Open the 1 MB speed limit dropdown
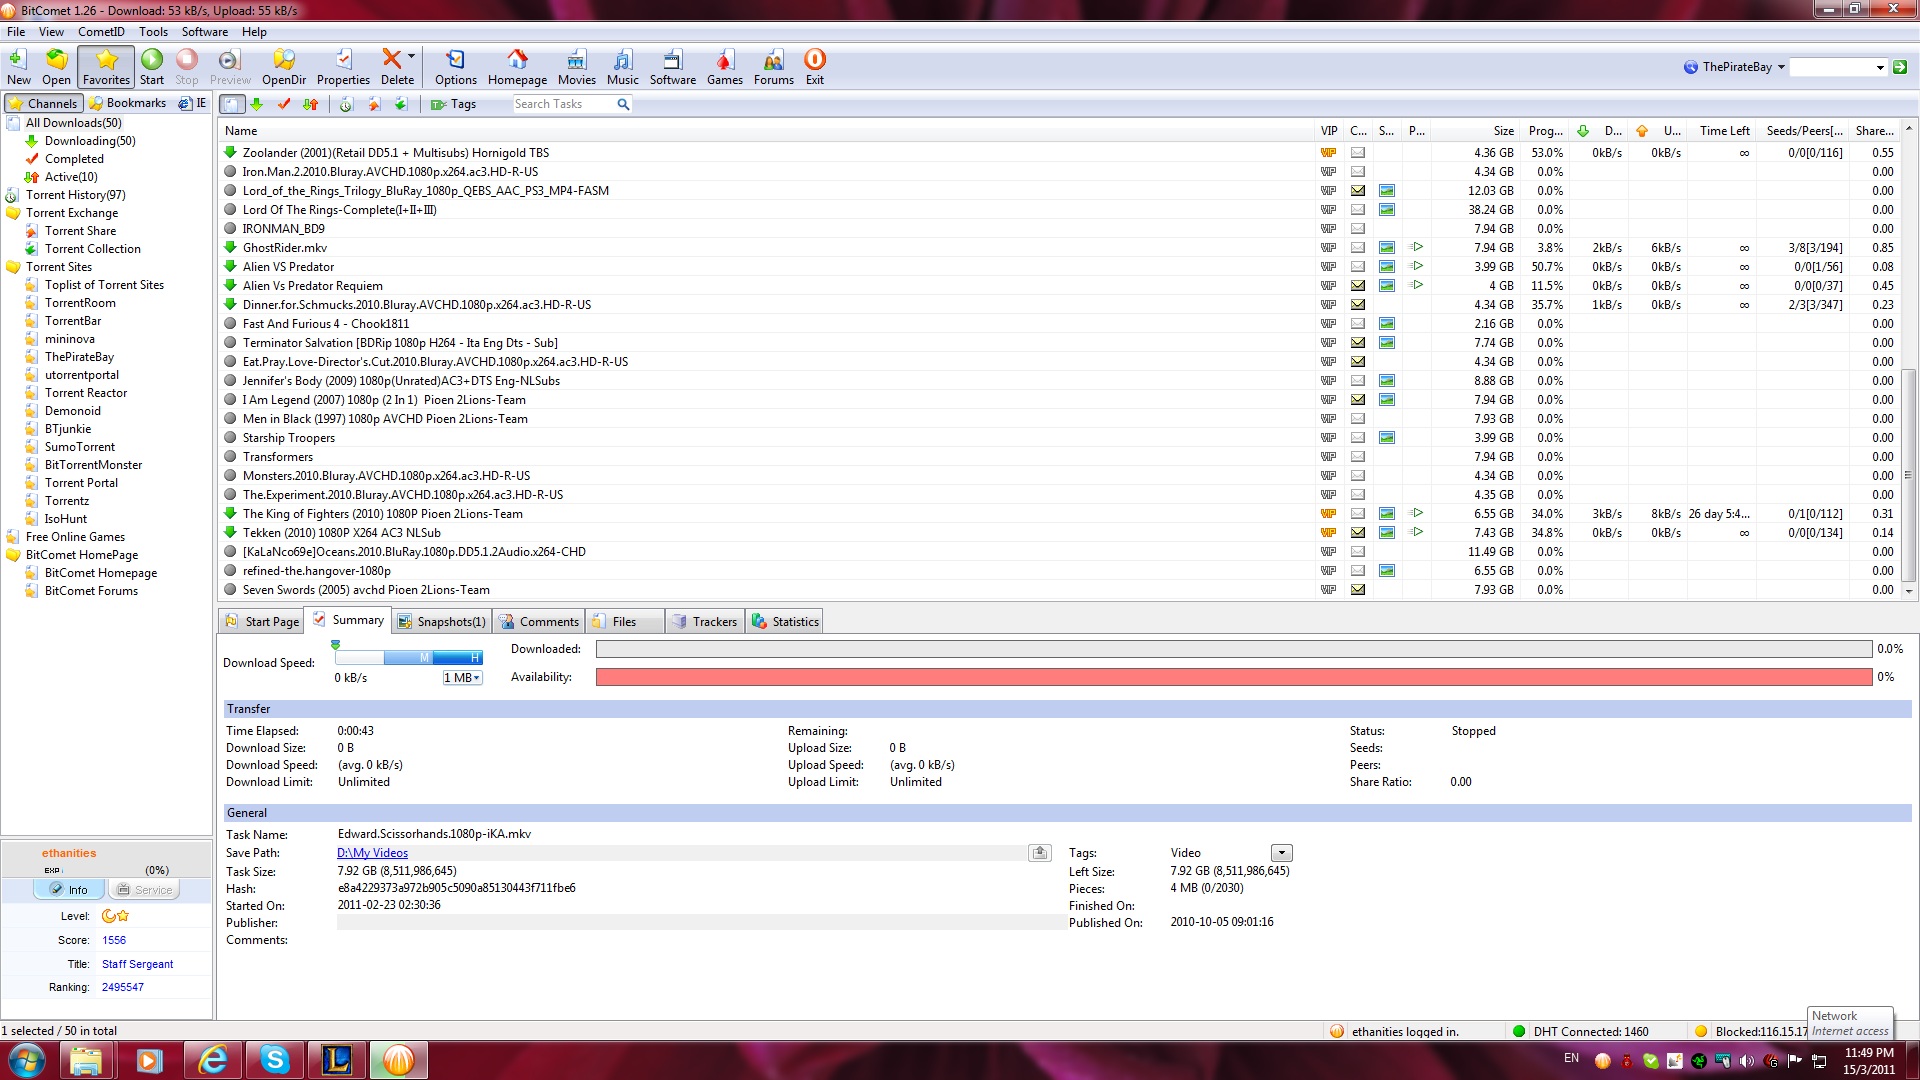 pyautogui.click(x=462, y=678)
